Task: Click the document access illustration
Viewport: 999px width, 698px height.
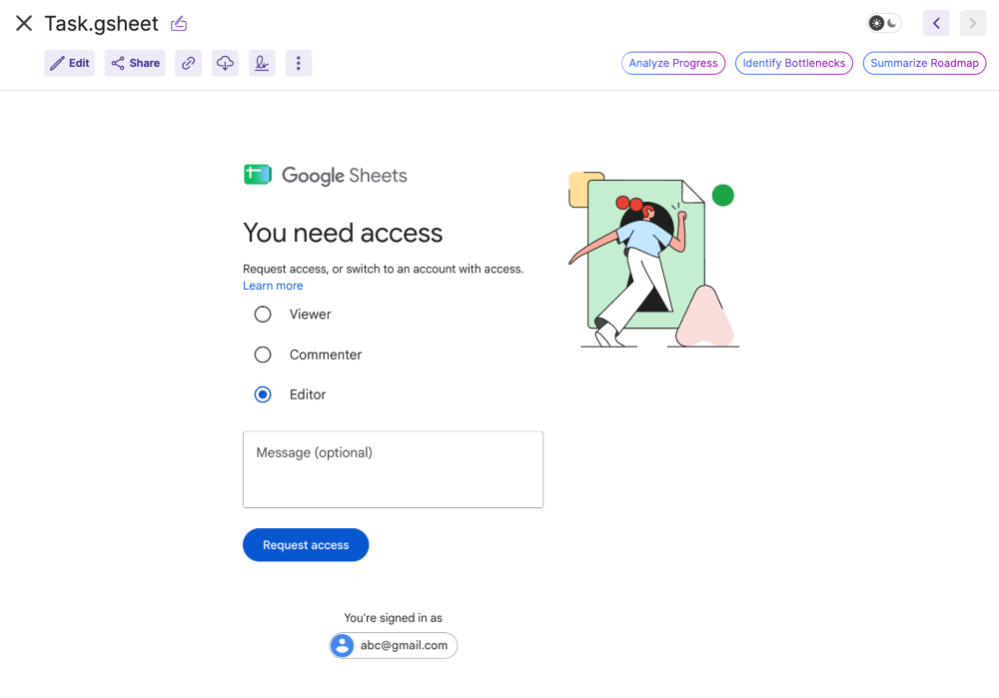Action: coord(654,259)
